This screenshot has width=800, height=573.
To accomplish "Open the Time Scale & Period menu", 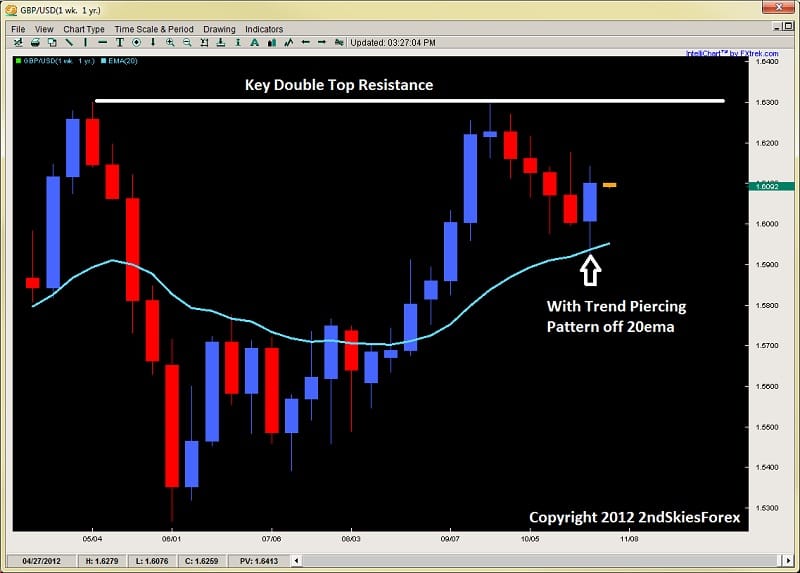I will tap(154, 29).
